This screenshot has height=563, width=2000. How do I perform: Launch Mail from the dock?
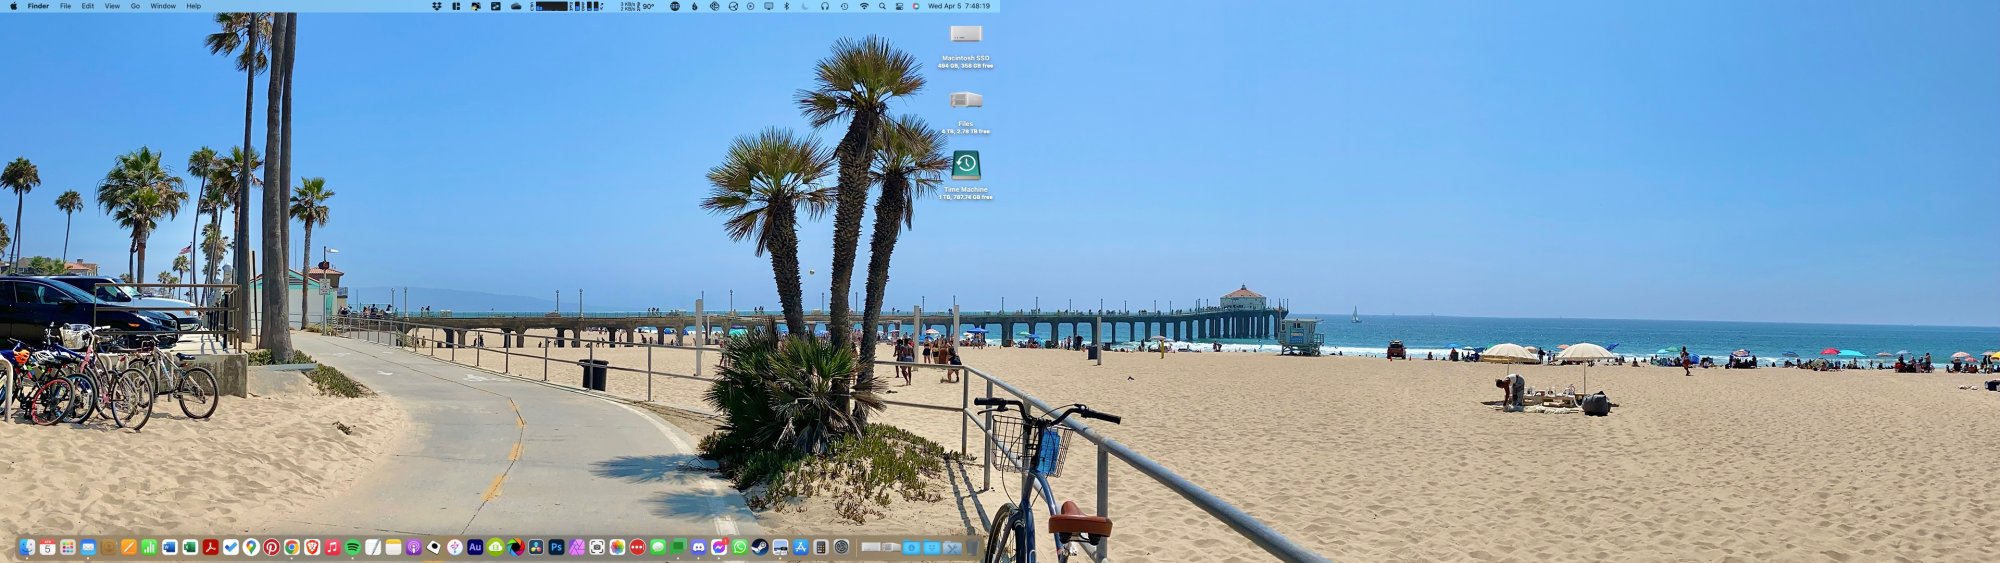[88, 547]
